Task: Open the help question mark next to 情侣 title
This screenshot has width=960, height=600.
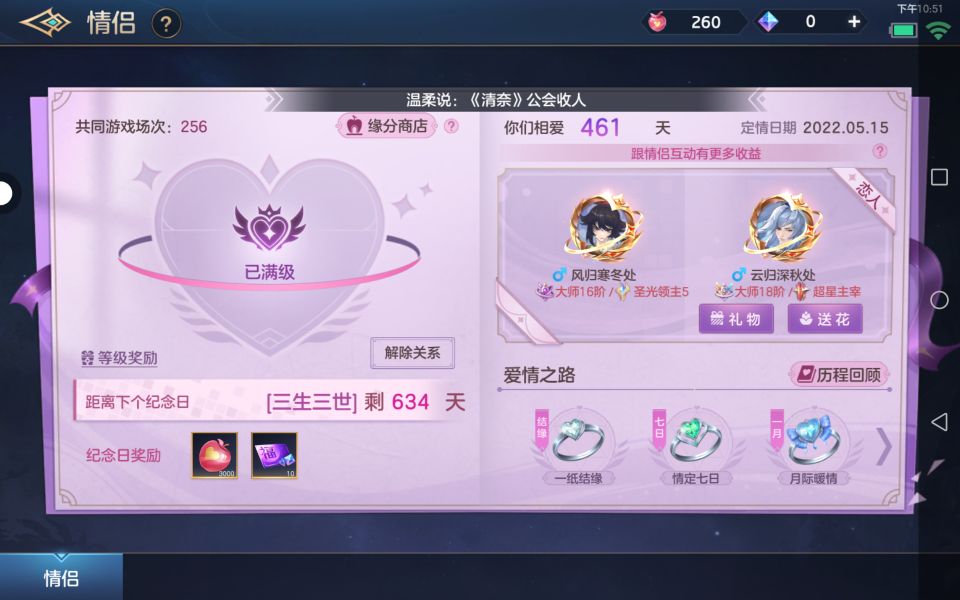Action: pos(166,24)
